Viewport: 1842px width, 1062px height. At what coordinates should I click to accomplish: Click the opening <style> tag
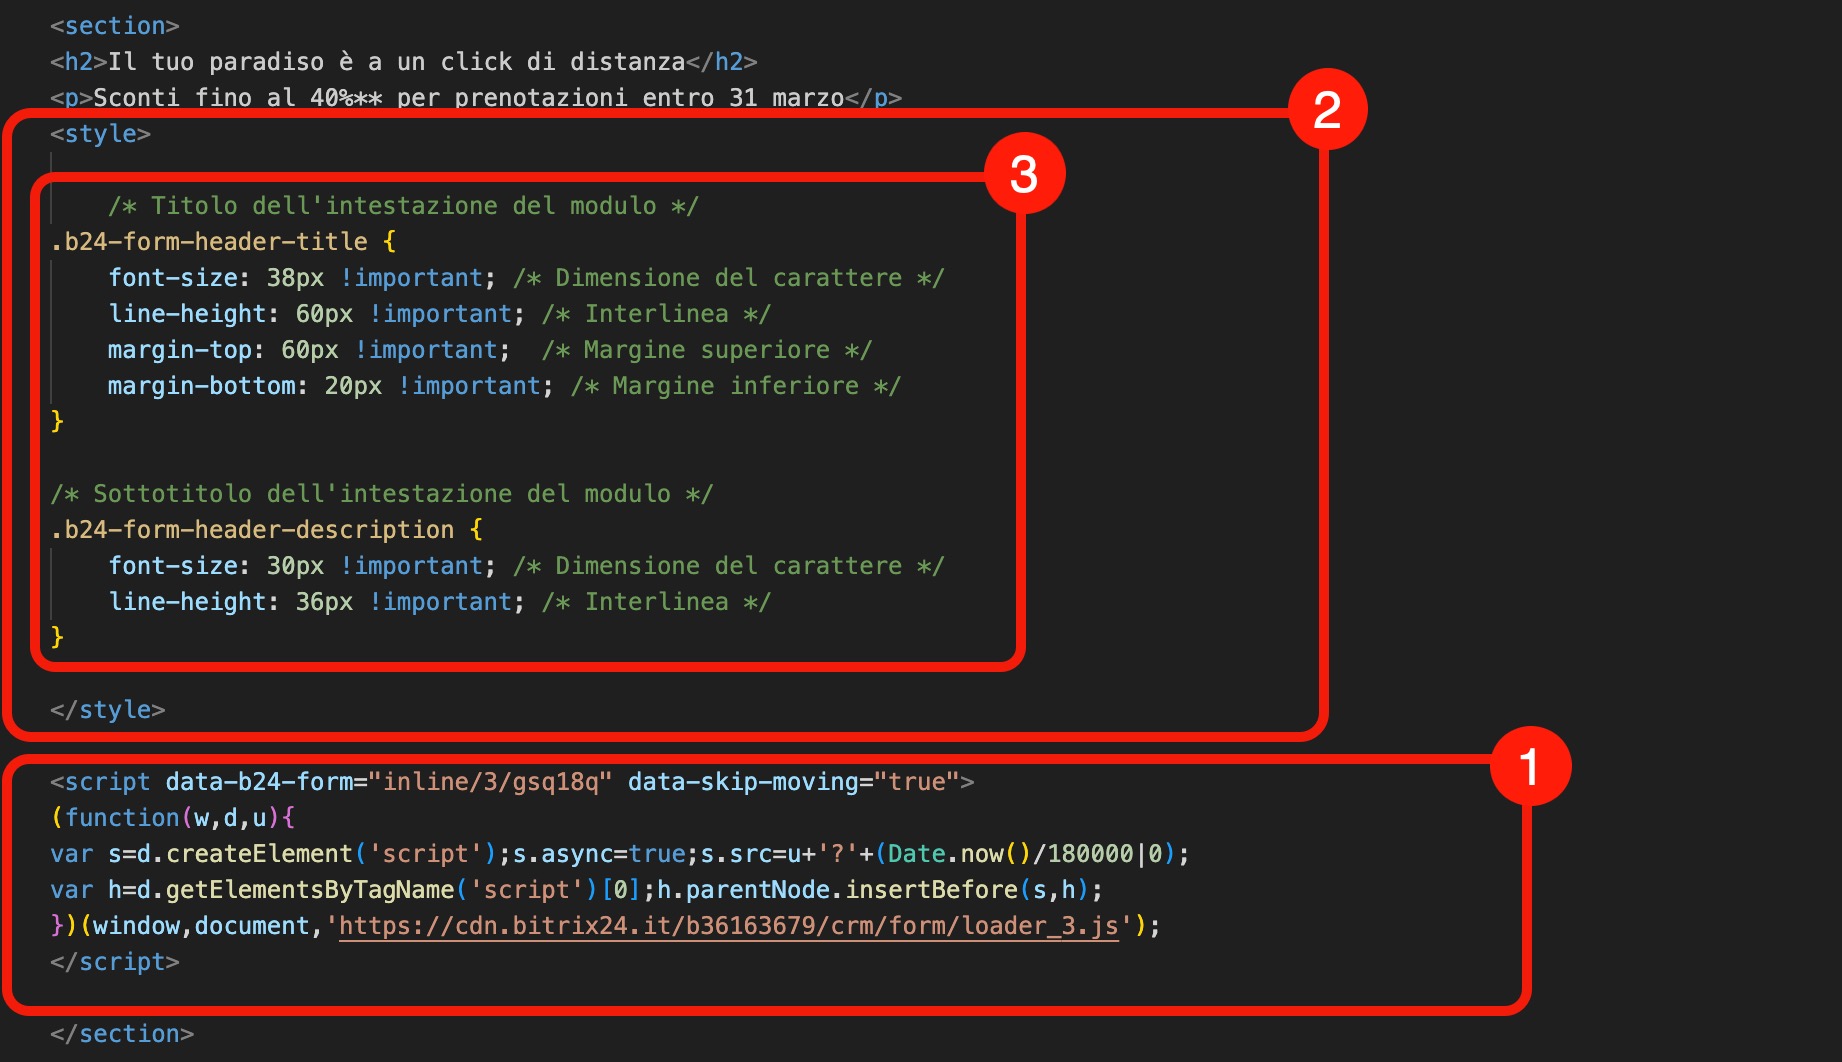(100, 134)
